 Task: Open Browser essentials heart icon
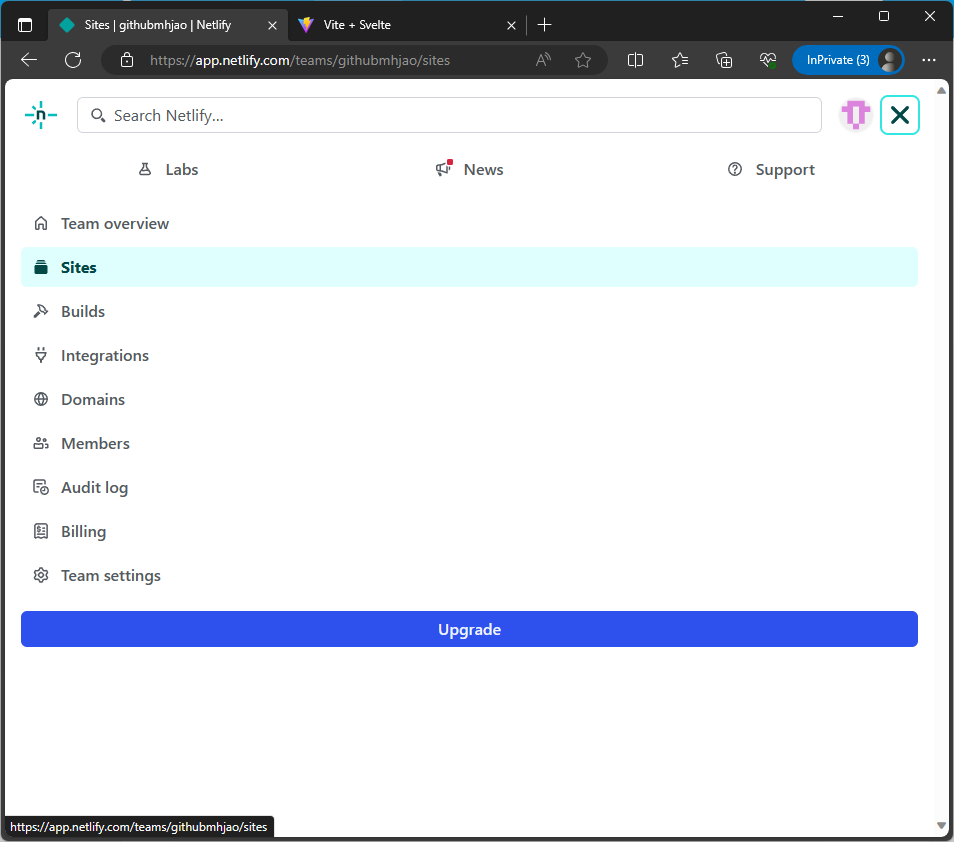(x=768, y=60)
